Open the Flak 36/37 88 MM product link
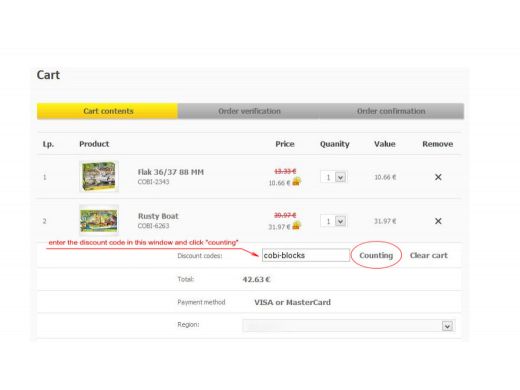The height and width of the screenshot is (390, 520). point(171,172)
